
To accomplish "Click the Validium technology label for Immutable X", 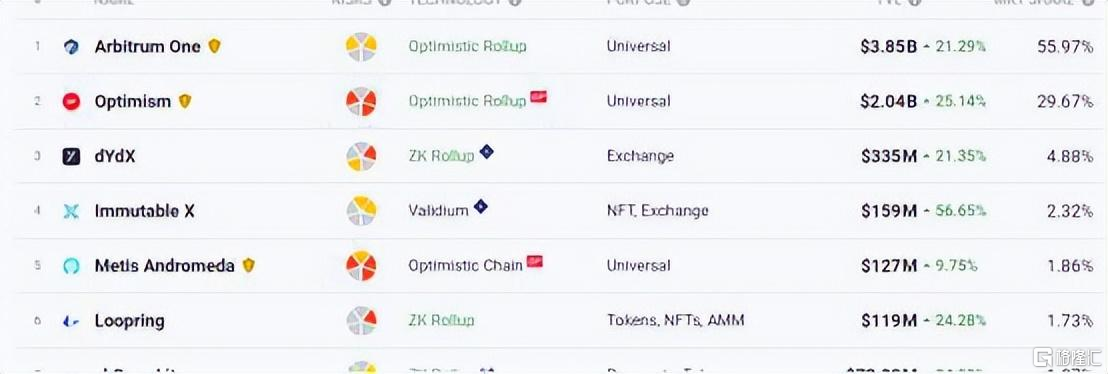I will point(438,211).
